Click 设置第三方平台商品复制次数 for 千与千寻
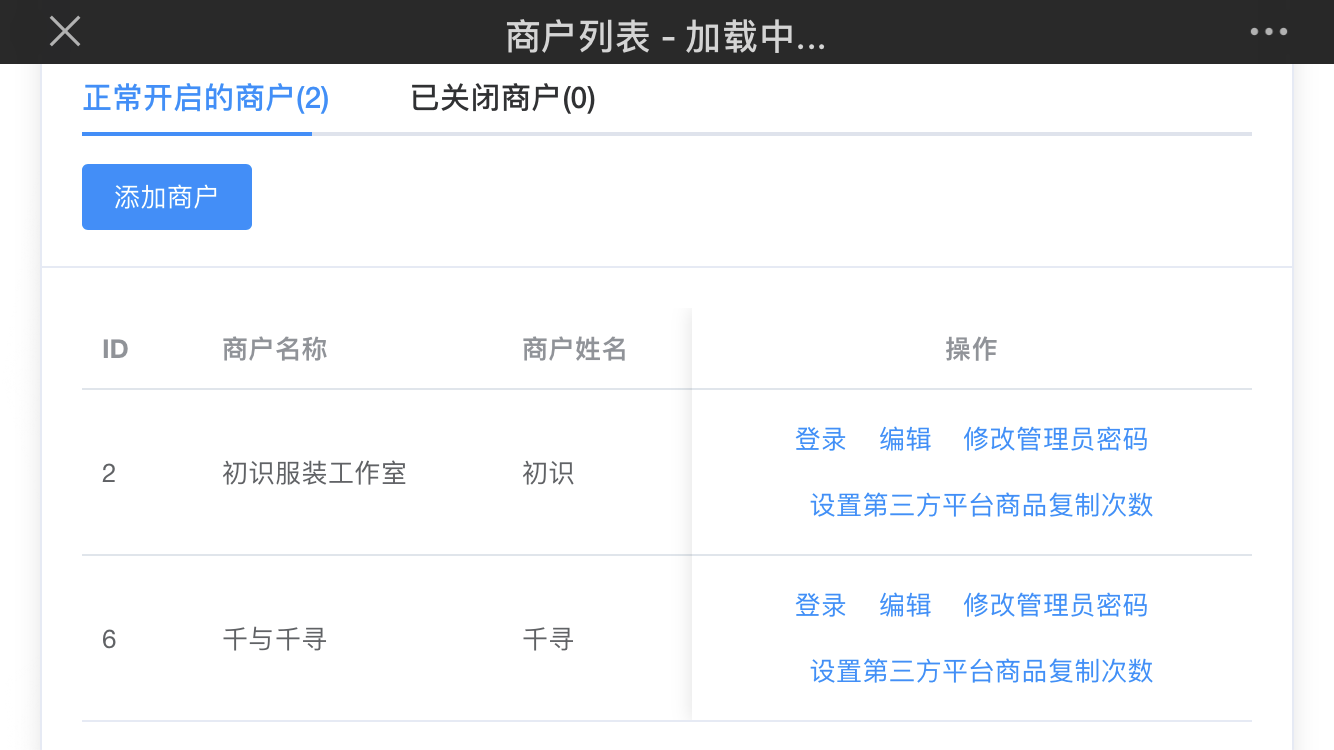The image size is (1334, 750). tap(982, 671)
